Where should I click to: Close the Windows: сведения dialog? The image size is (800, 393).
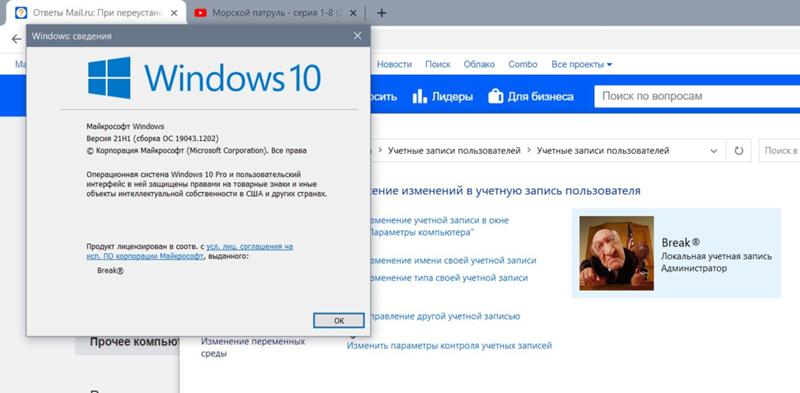tap(357, 36)
